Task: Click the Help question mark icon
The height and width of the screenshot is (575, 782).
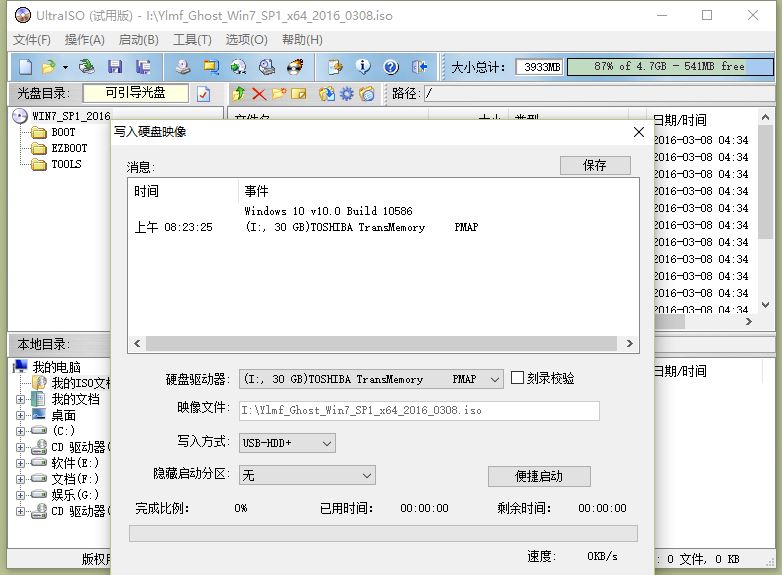Action: (x=391, y=67)
